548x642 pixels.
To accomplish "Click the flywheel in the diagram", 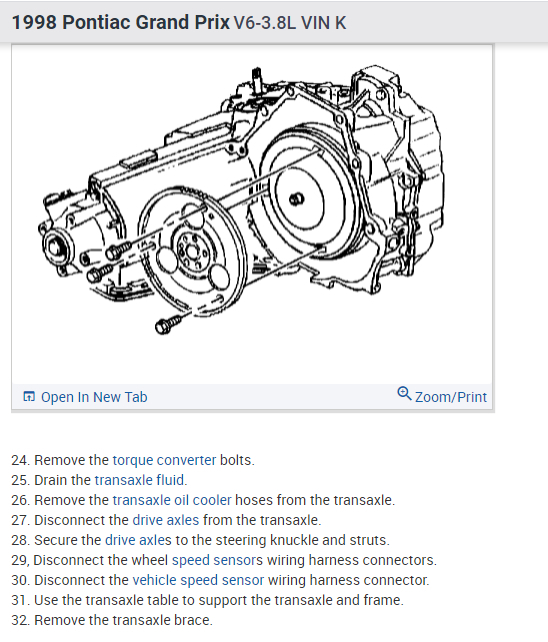I will click(192, 251).
